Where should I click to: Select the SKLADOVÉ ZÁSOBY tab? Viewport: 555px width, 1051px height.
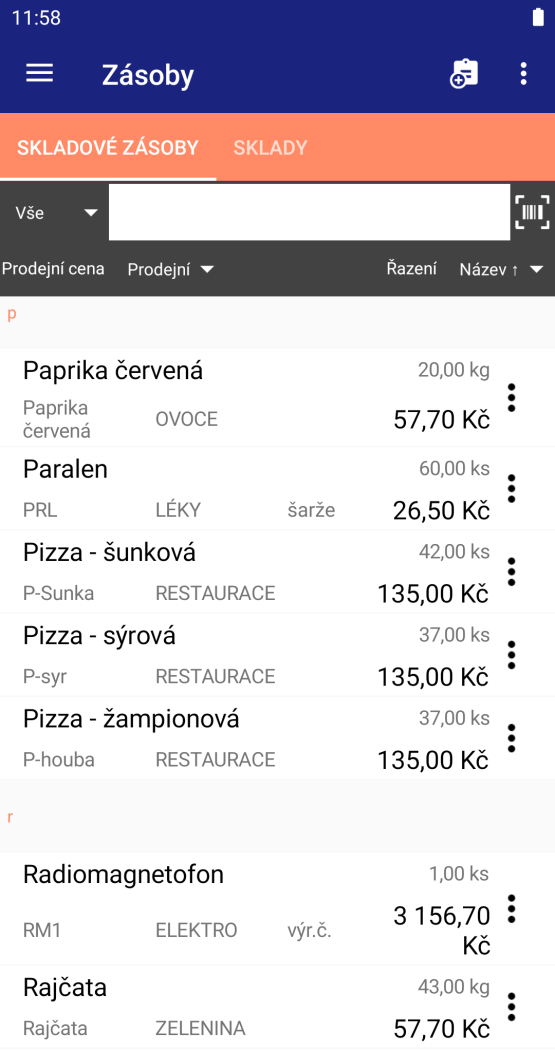[108, 147]
